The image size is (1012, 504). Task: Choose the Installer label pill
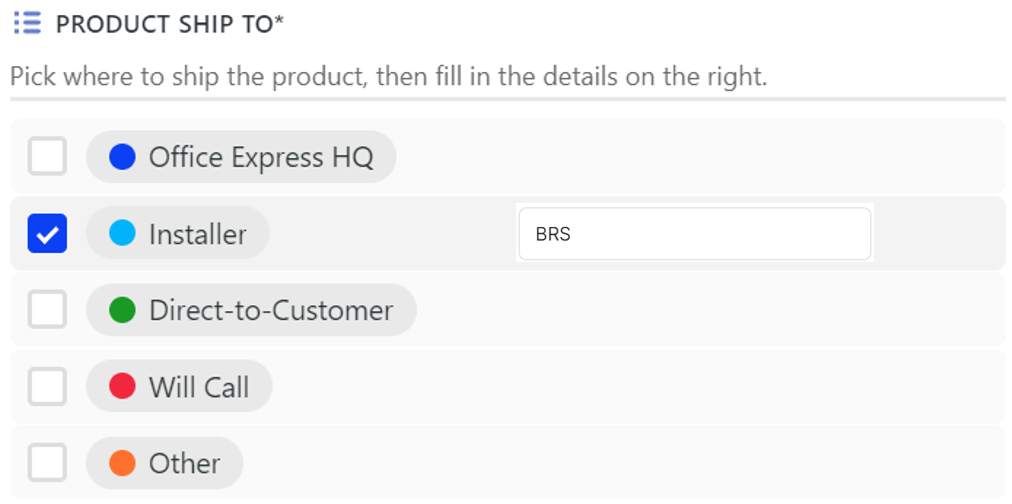click(177, 233)
